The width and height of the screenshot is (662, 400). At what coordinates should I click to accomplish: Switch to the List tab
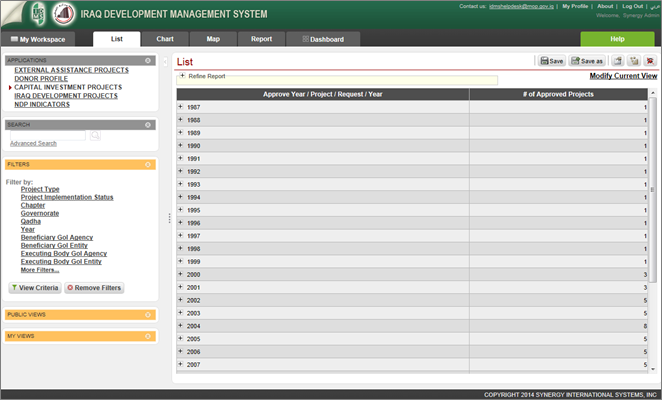117,39
